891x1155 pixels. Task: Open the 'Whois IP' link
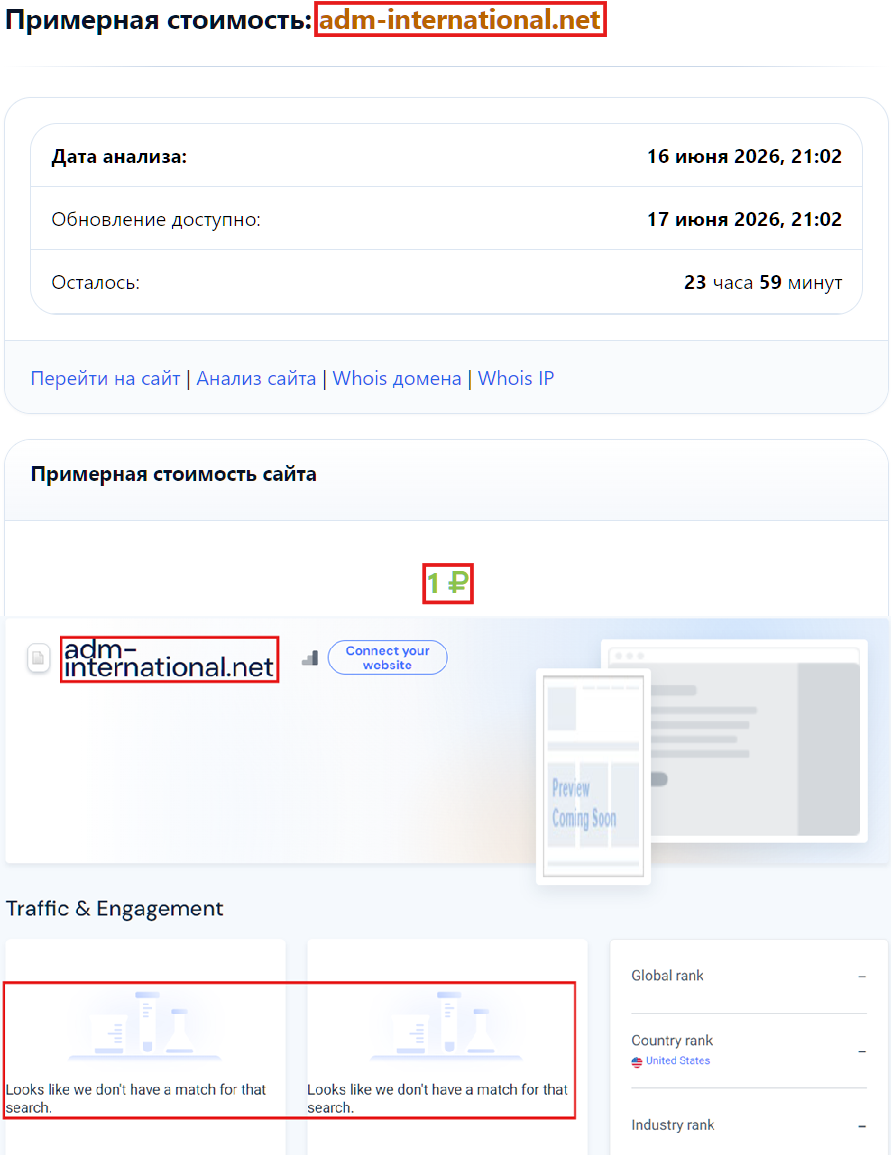tap(515, 378)
